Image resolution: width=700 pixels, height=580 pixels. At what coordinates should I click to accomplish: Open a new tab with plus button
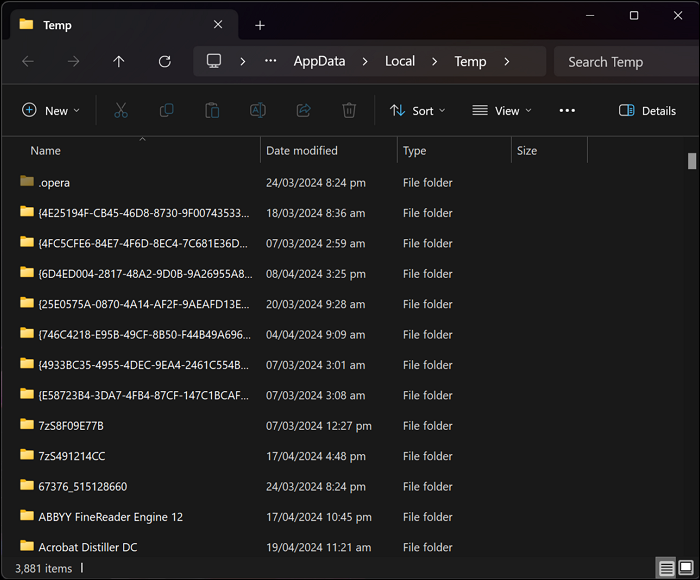260,25
